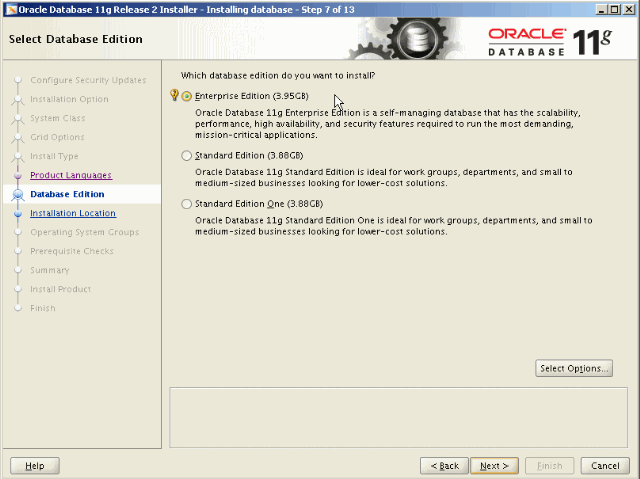640x479 pixels.
Task: Close the installer window
Action: click(x=629, y=9)
